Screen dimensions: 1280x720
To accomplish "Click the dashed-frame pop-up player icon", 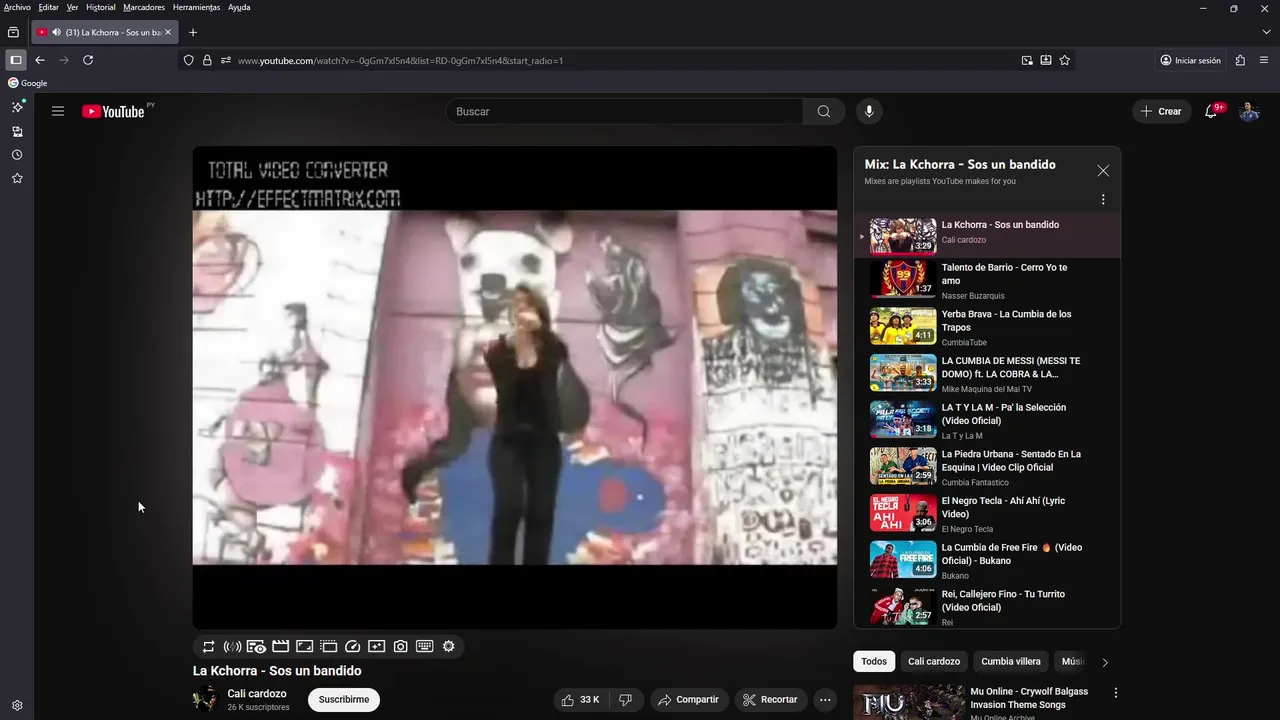I will coord(328,646).
